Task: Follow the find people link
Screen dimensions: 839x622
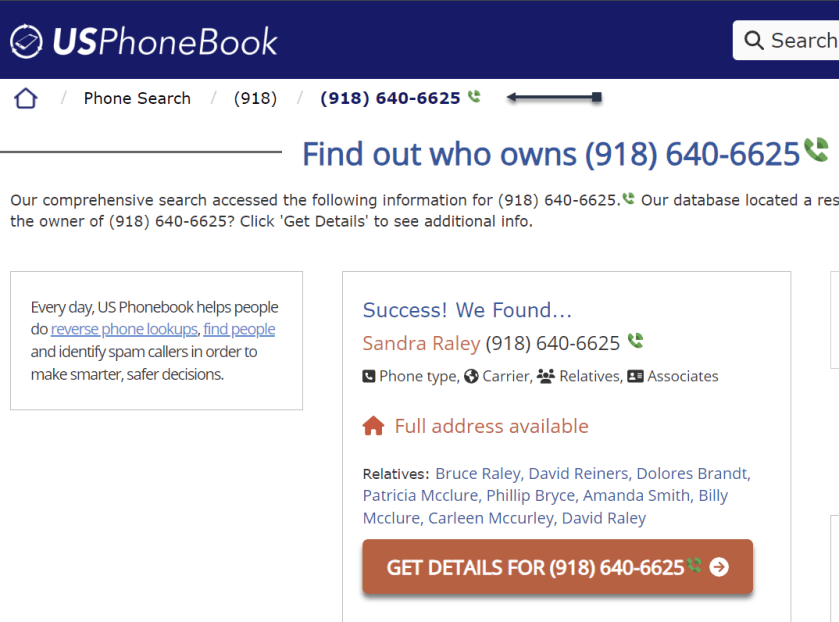Action: (239, 329)
